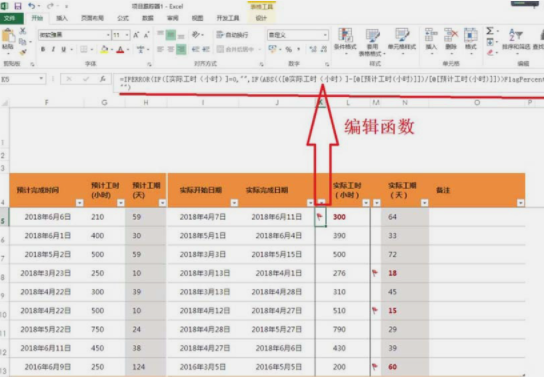This screenshot has height=377, width=544.
Task: Click the Insert Function fx icon
Action: 103,79
